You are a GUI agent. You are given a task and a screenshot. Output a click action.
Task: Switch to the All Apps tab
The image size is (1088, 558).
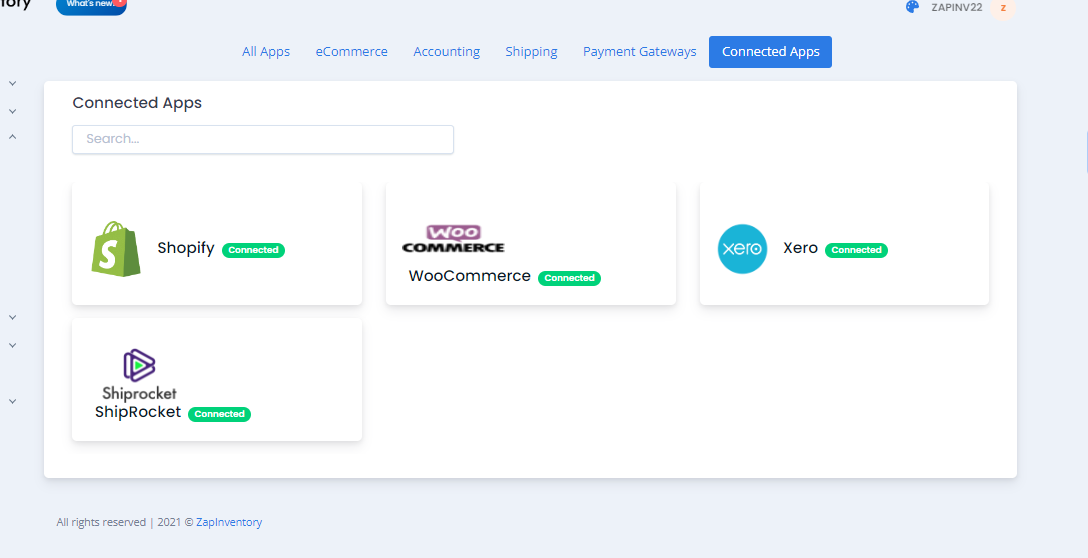[x=266, y=51]
